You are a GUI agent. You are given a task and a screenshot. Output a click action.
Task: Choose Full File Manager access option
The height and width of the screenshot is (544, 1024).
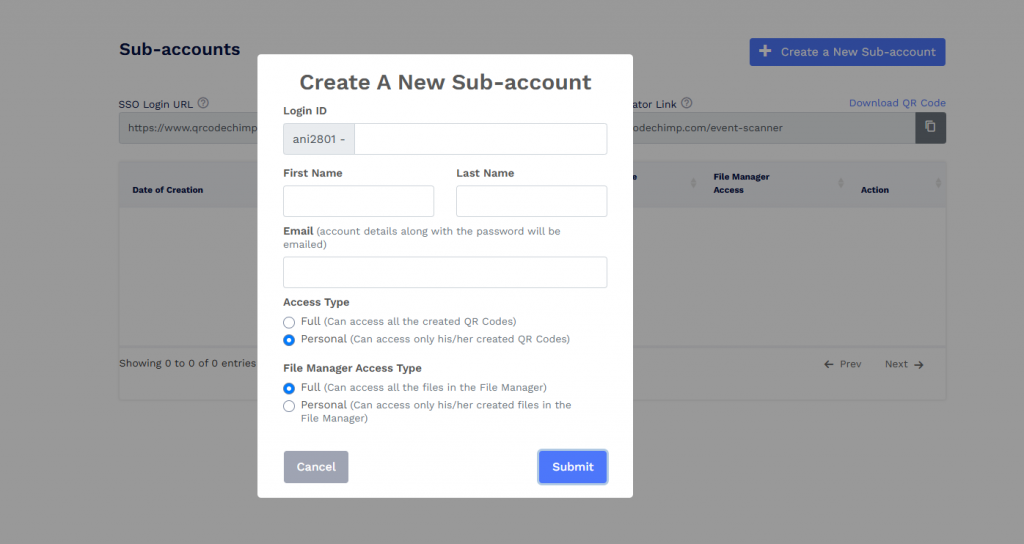289,389
